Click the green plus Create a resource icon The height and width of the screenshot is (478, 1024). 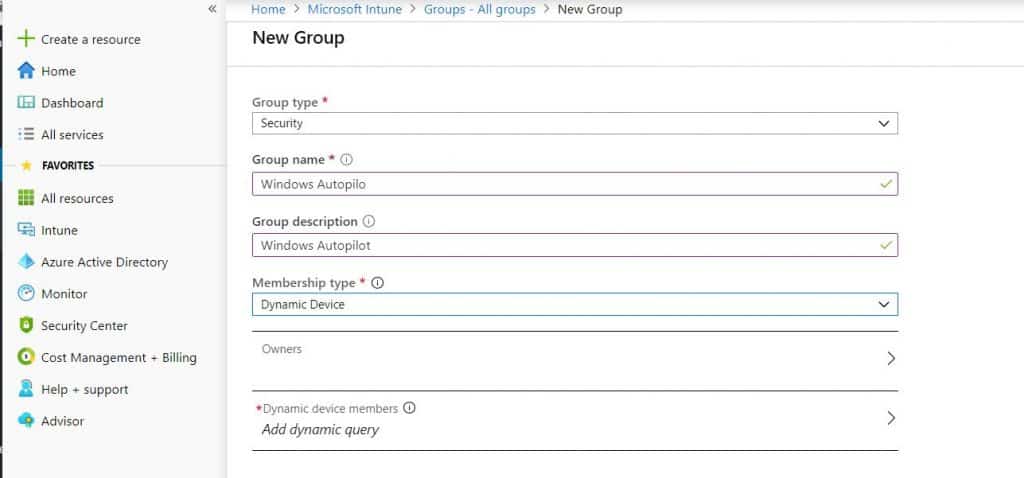pos(25,39)
